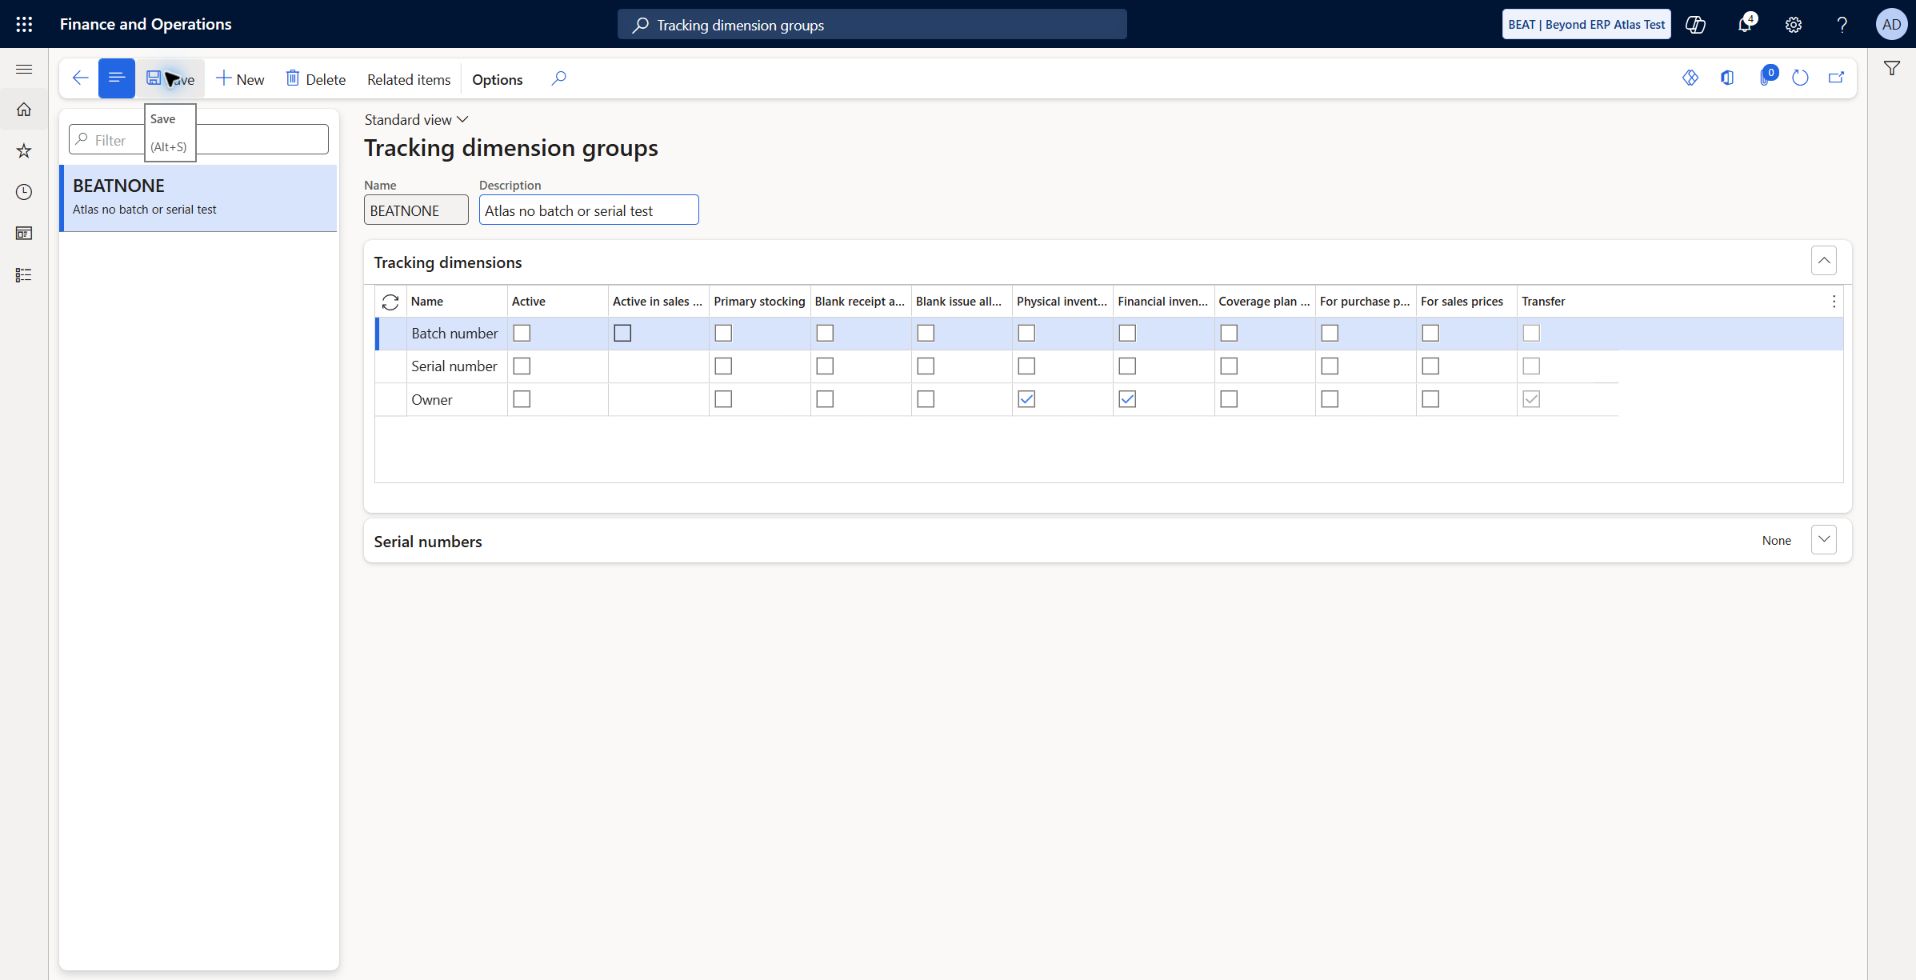Go to Home in left sidebar
1916x980 pixels.
(24, 109)
